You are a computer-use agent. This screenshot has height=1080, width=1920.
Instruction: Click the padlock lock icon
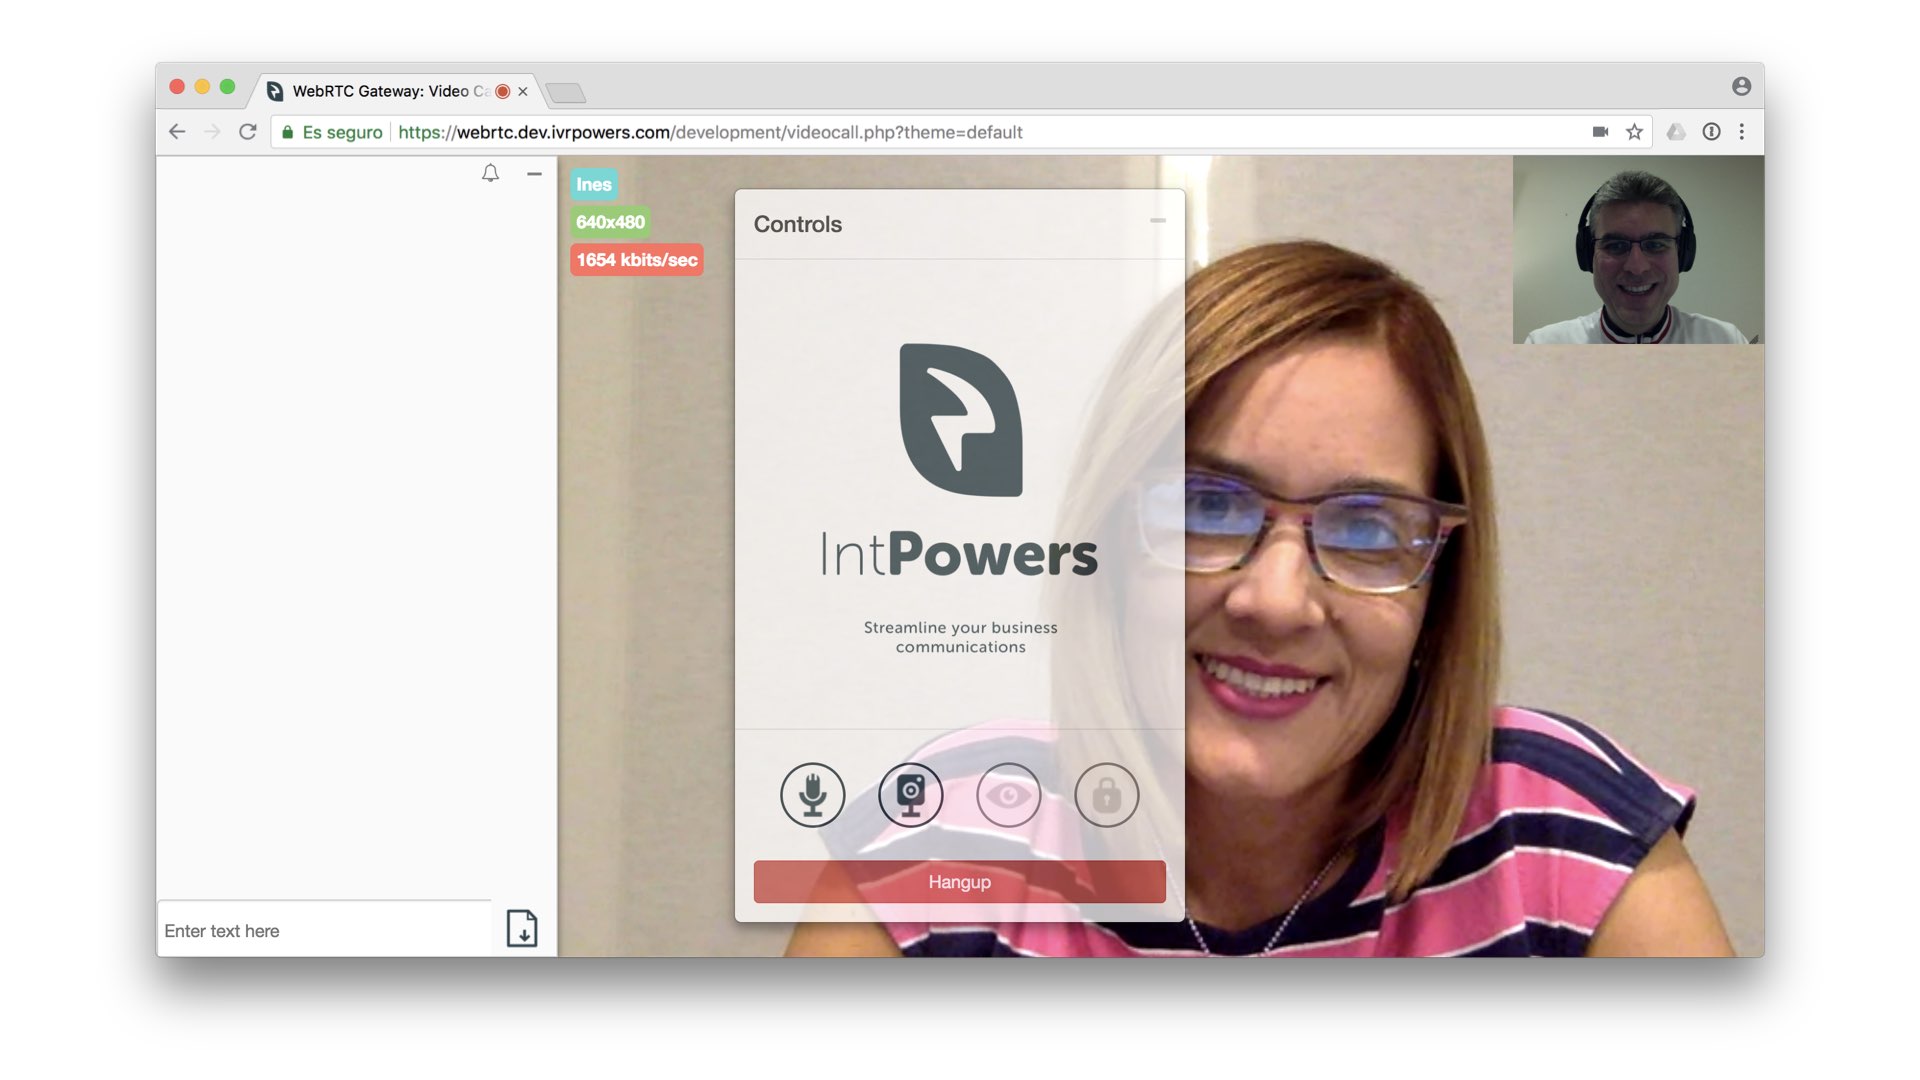pyautogui.click(x=1106, y=795)
